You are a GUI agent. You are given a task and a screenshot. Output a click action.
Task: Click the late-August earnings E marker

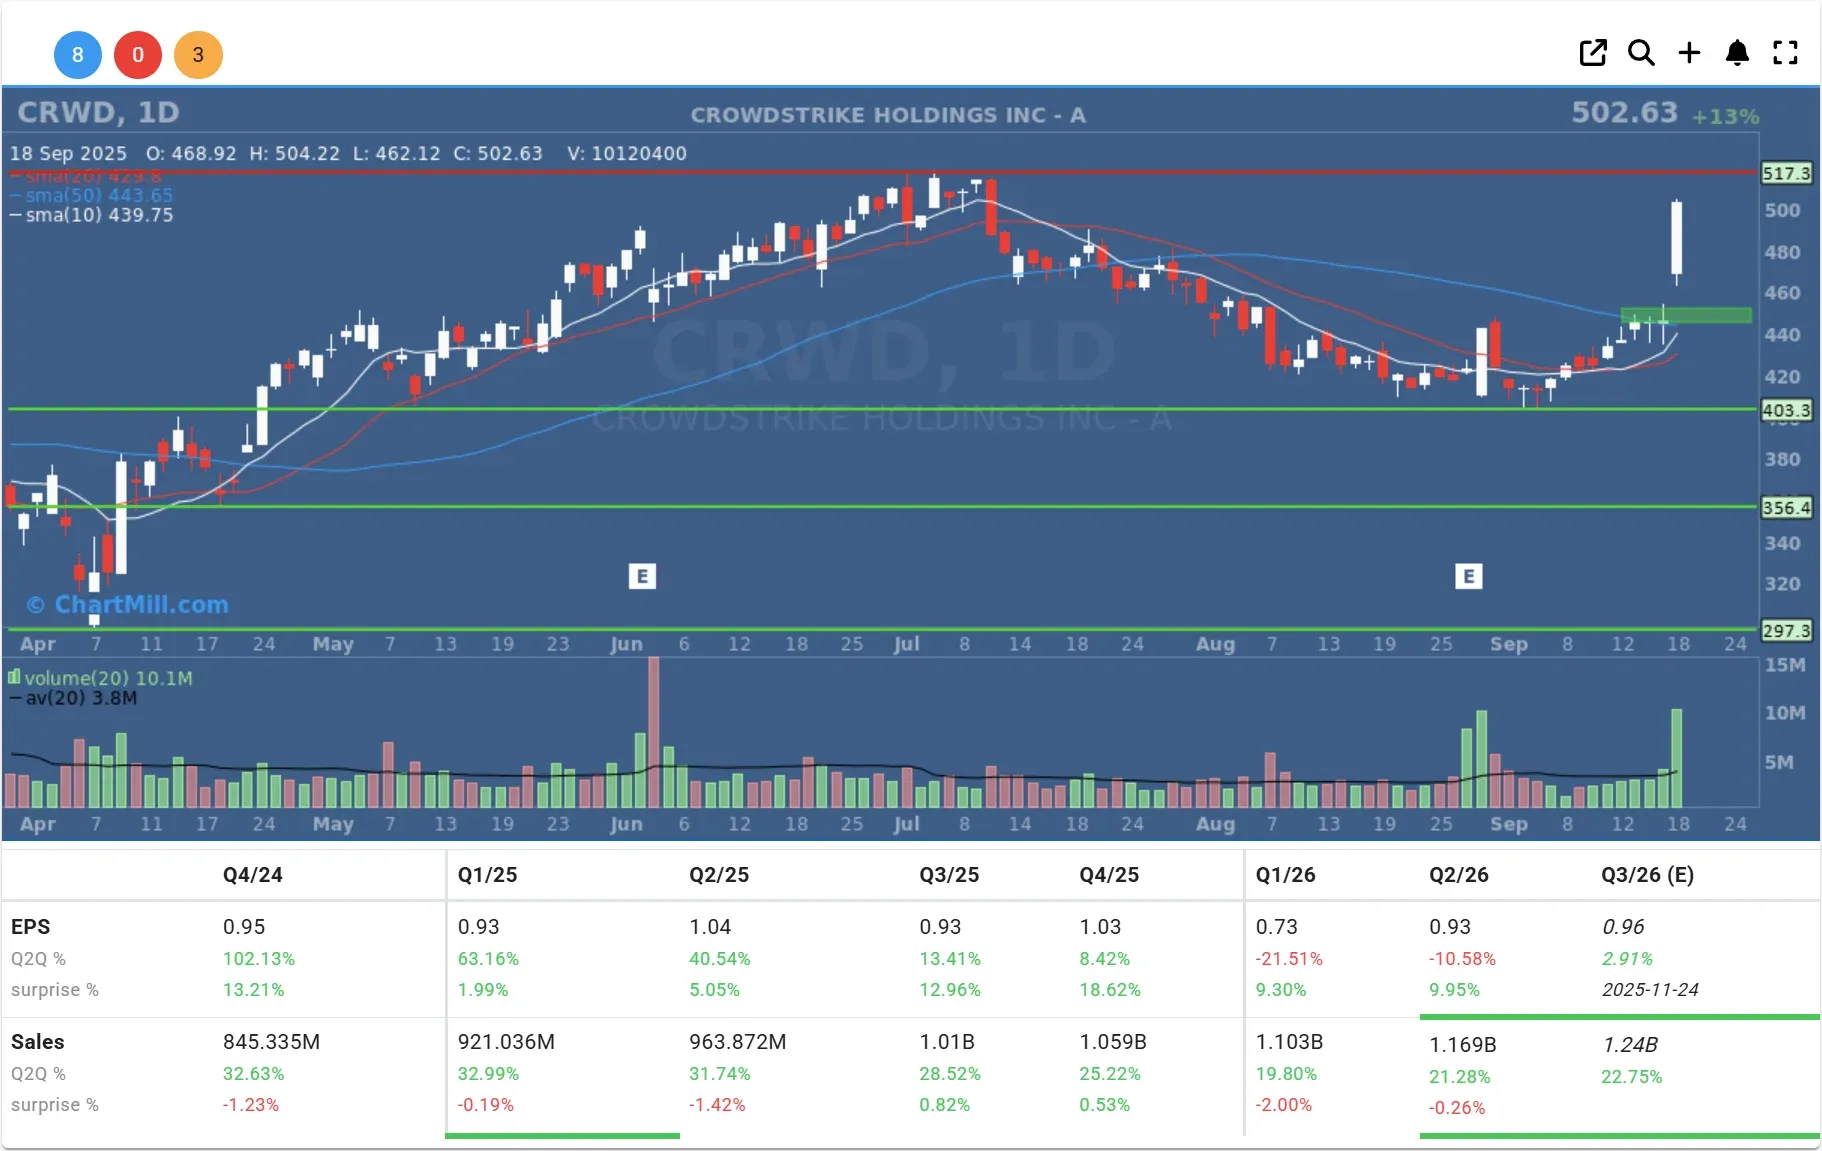1468,576
